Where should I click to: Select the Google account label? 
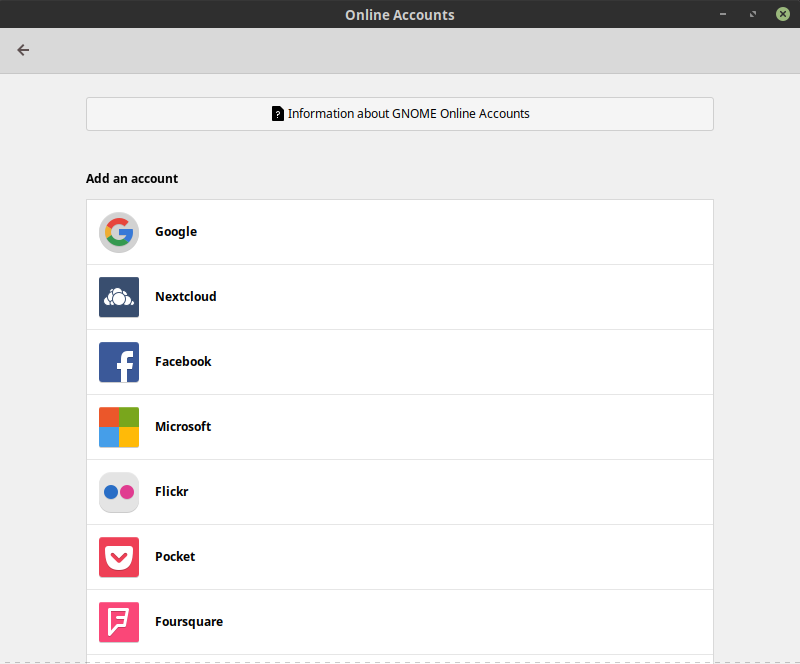[176, 232]
